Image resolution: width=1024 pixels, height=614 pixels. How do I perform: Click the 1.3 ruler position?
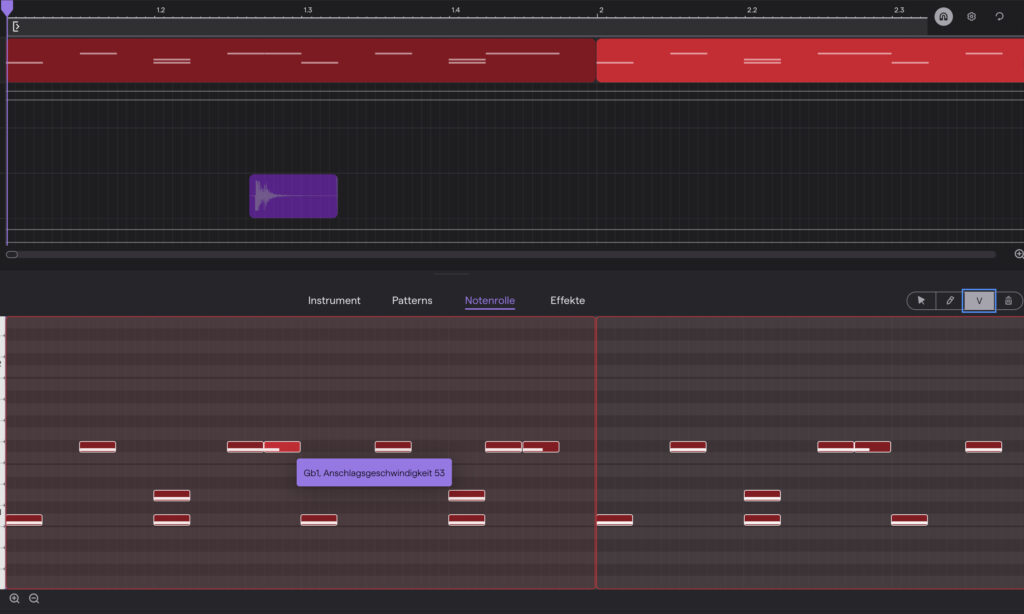point(308,10)
